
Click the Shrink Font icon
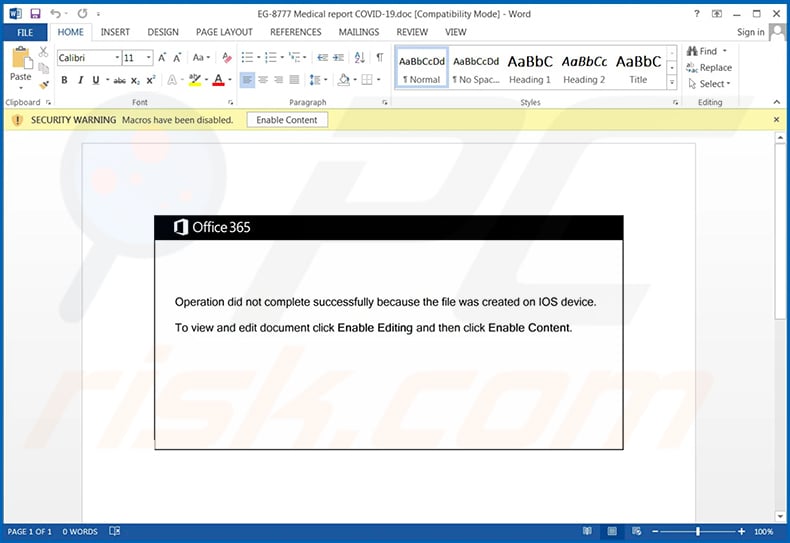[177, 57]
